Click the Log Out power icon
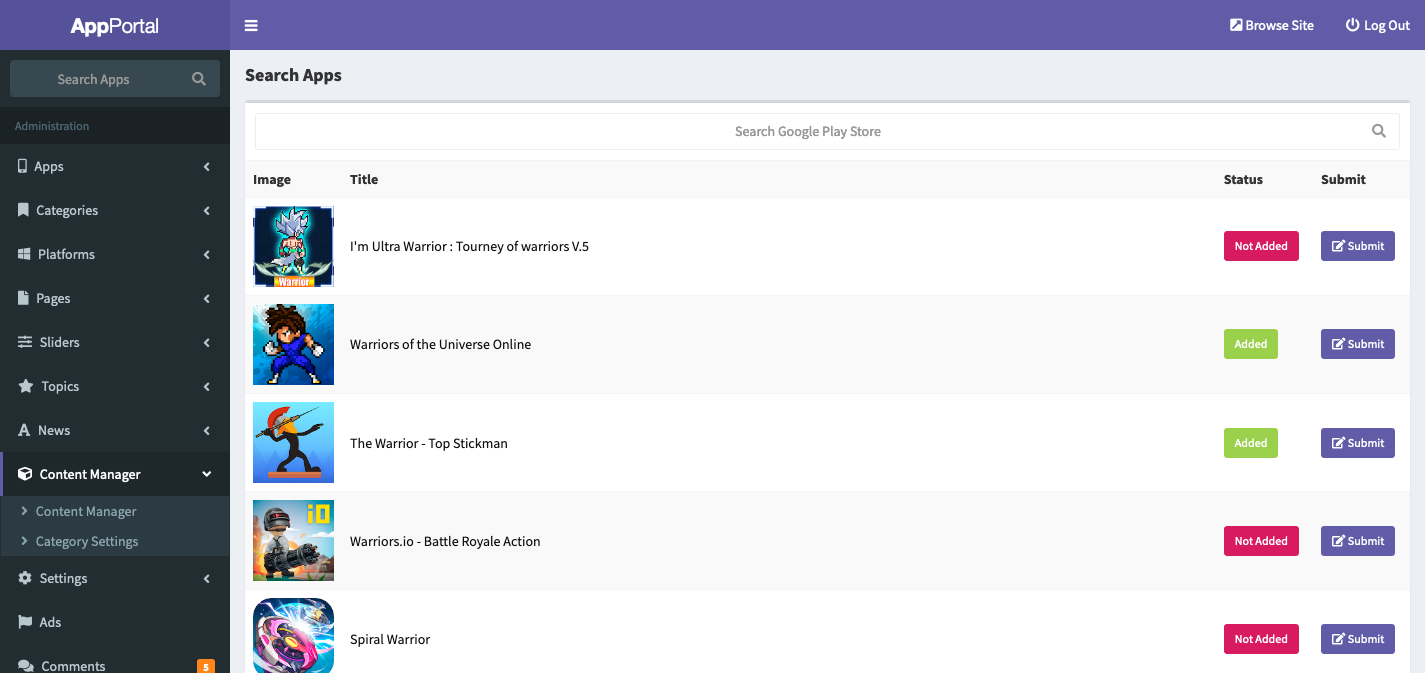This screenshot has width=1425, height=673. pos(1352,25)
